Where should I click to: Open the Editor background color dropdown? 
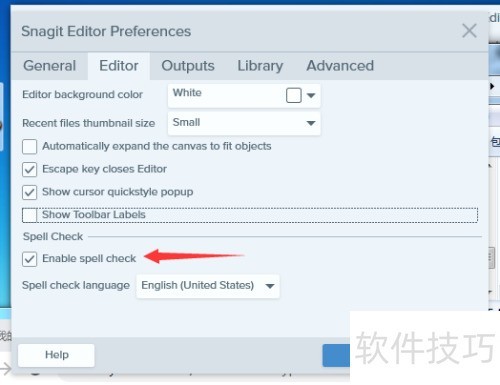(244, 96)
